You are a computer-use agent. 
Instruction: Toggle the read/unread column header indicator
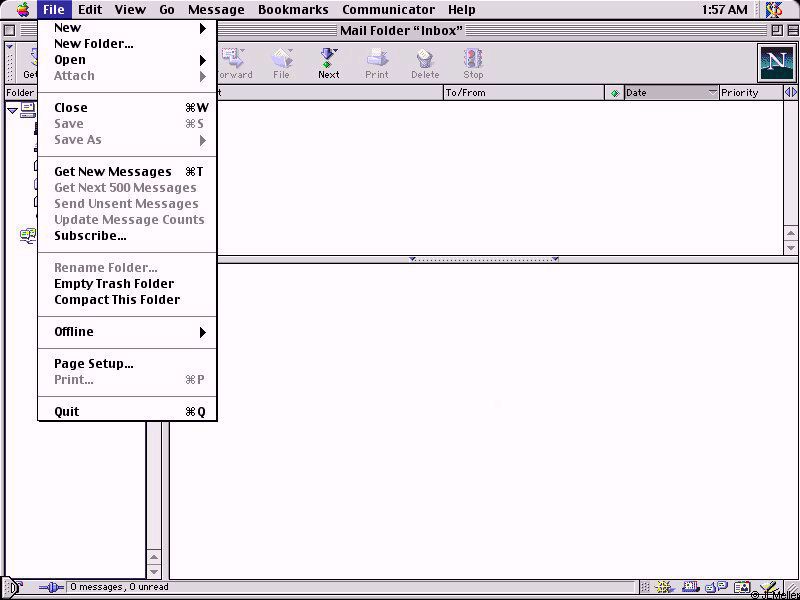coord(615,93)
